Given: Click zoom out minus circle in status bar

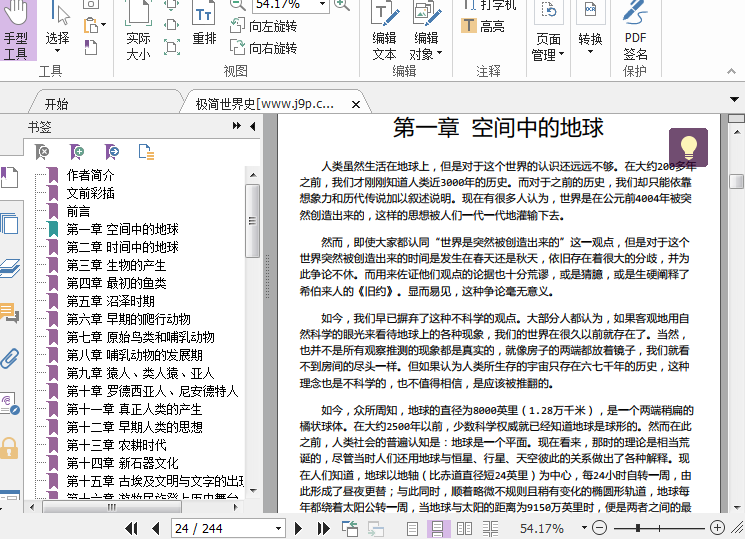Looking at the screenshot, I should click(x=600, y=528).
